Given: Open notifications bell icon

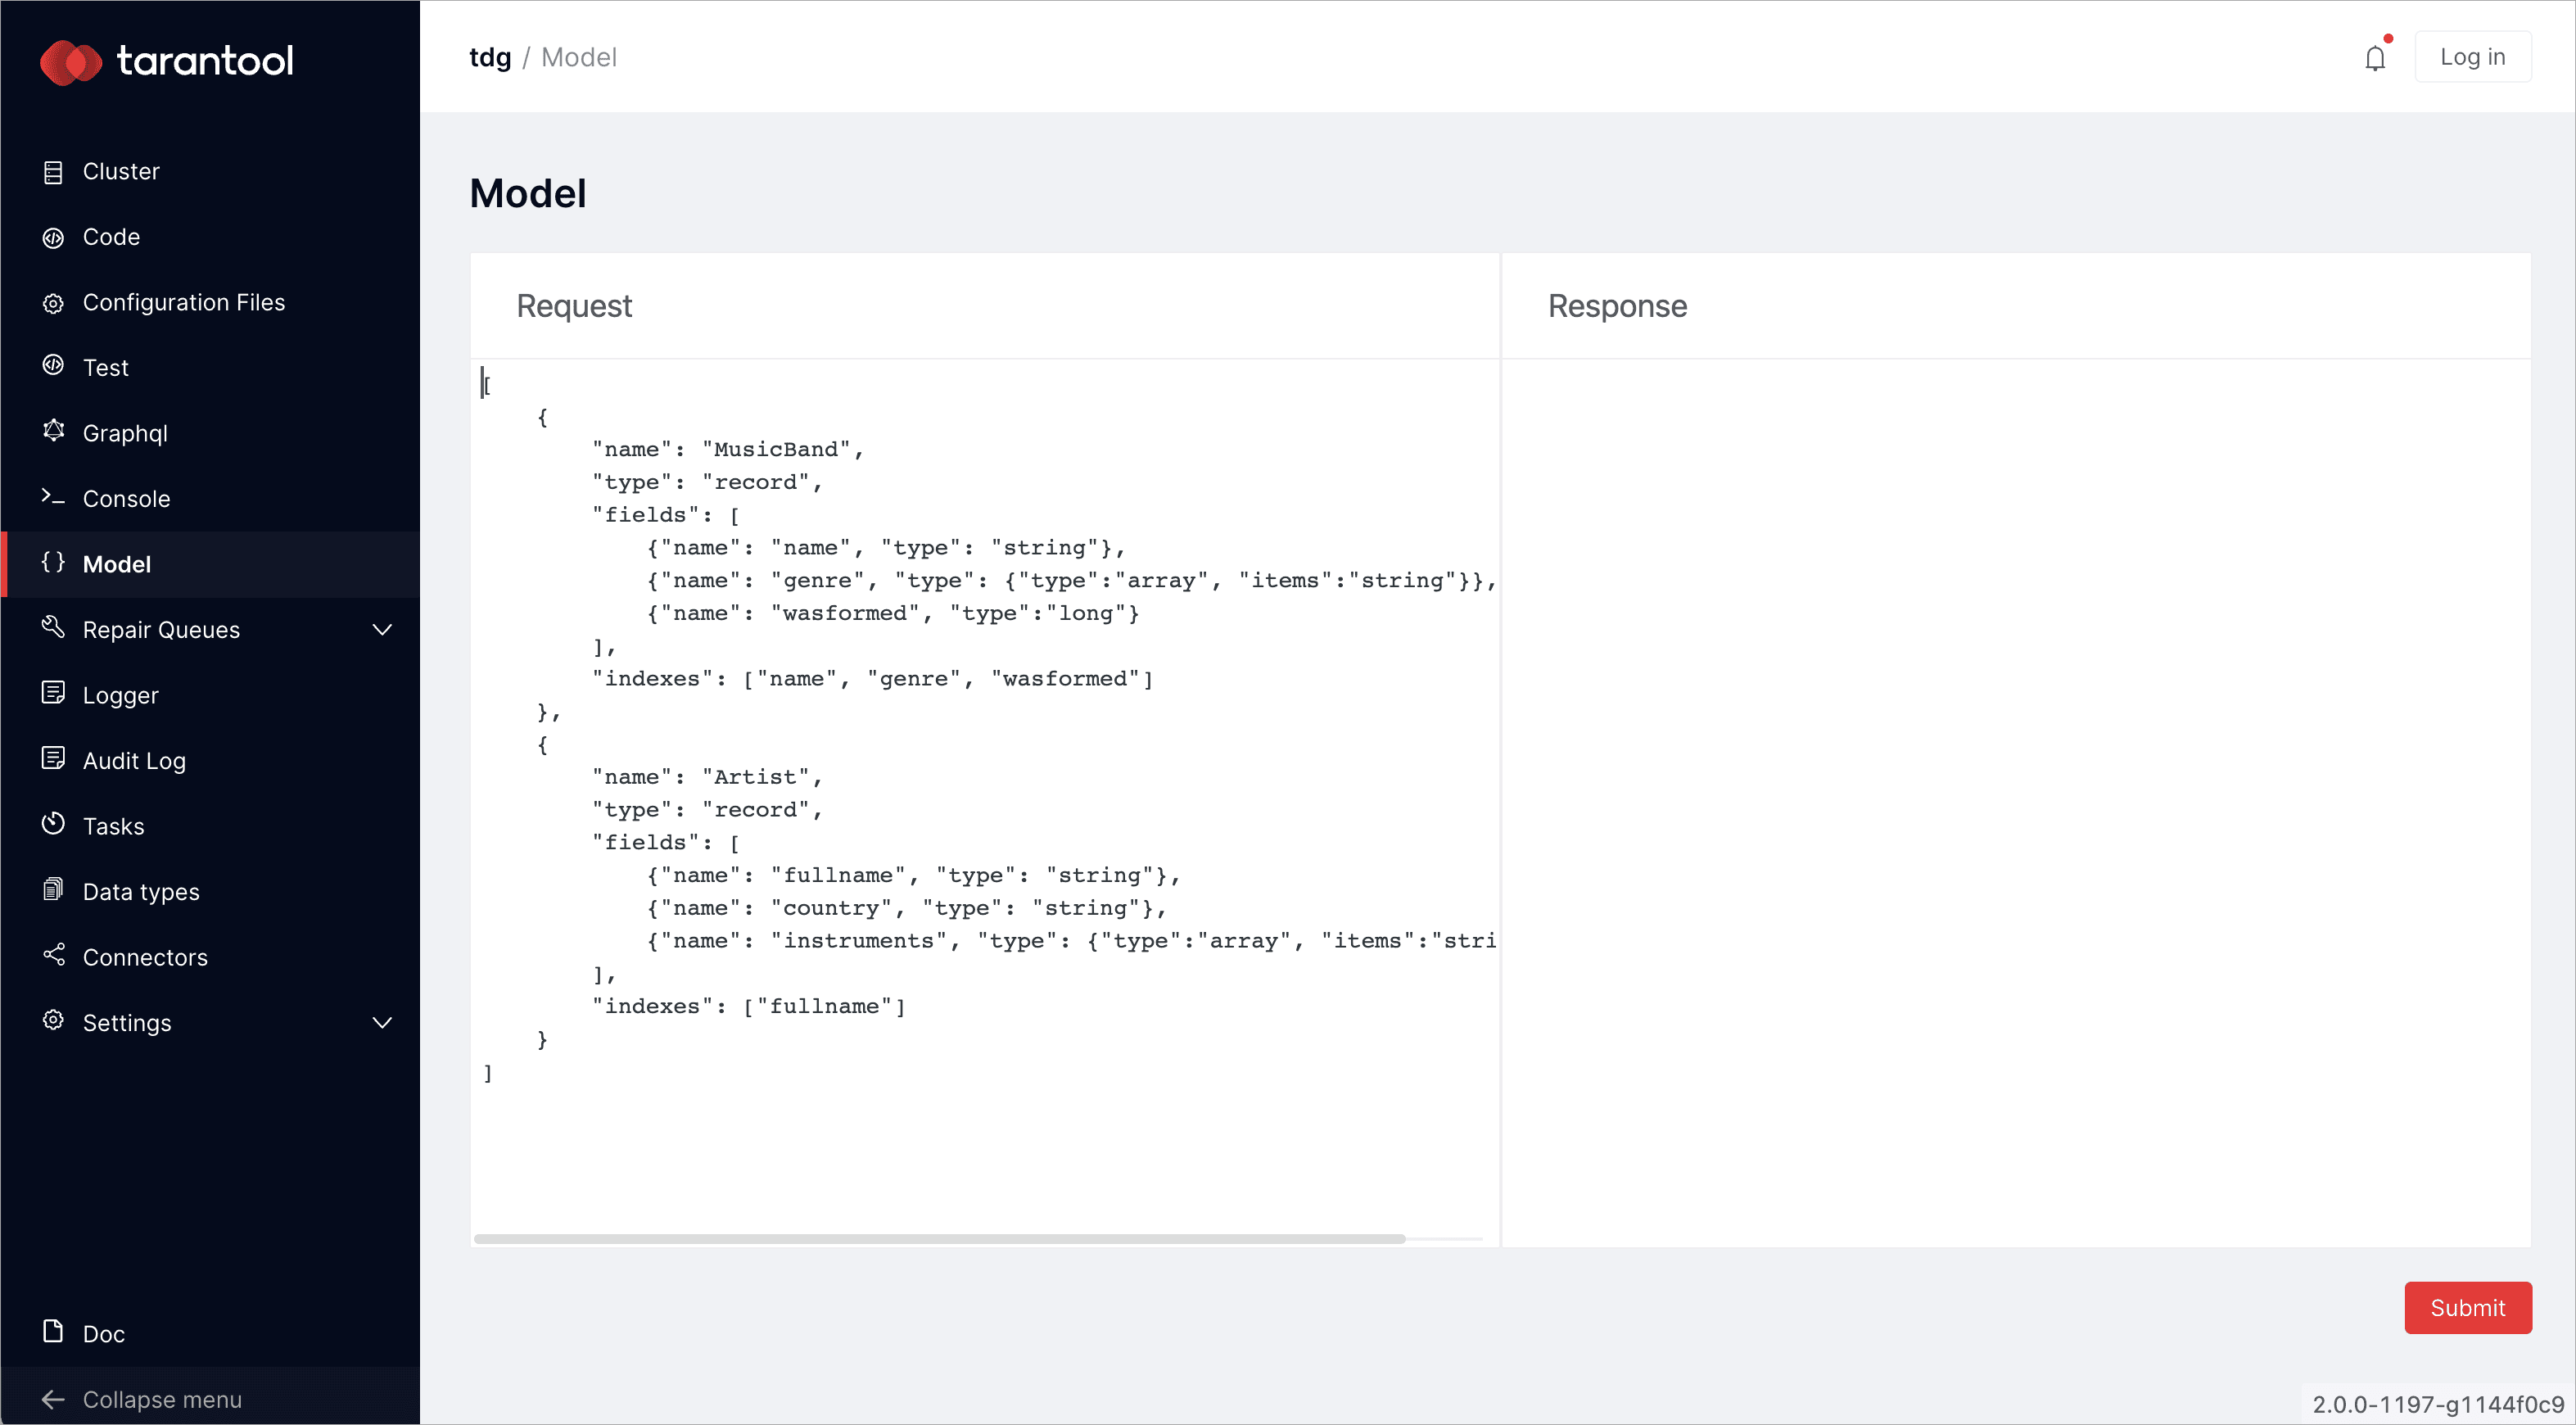Looking at the screenshot, I should click(x=2376, y=59).
